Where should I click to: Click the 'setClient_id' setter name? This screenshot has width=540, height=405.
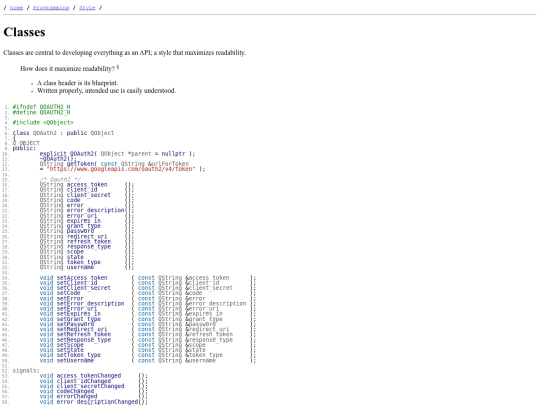[x=77, y=283]
